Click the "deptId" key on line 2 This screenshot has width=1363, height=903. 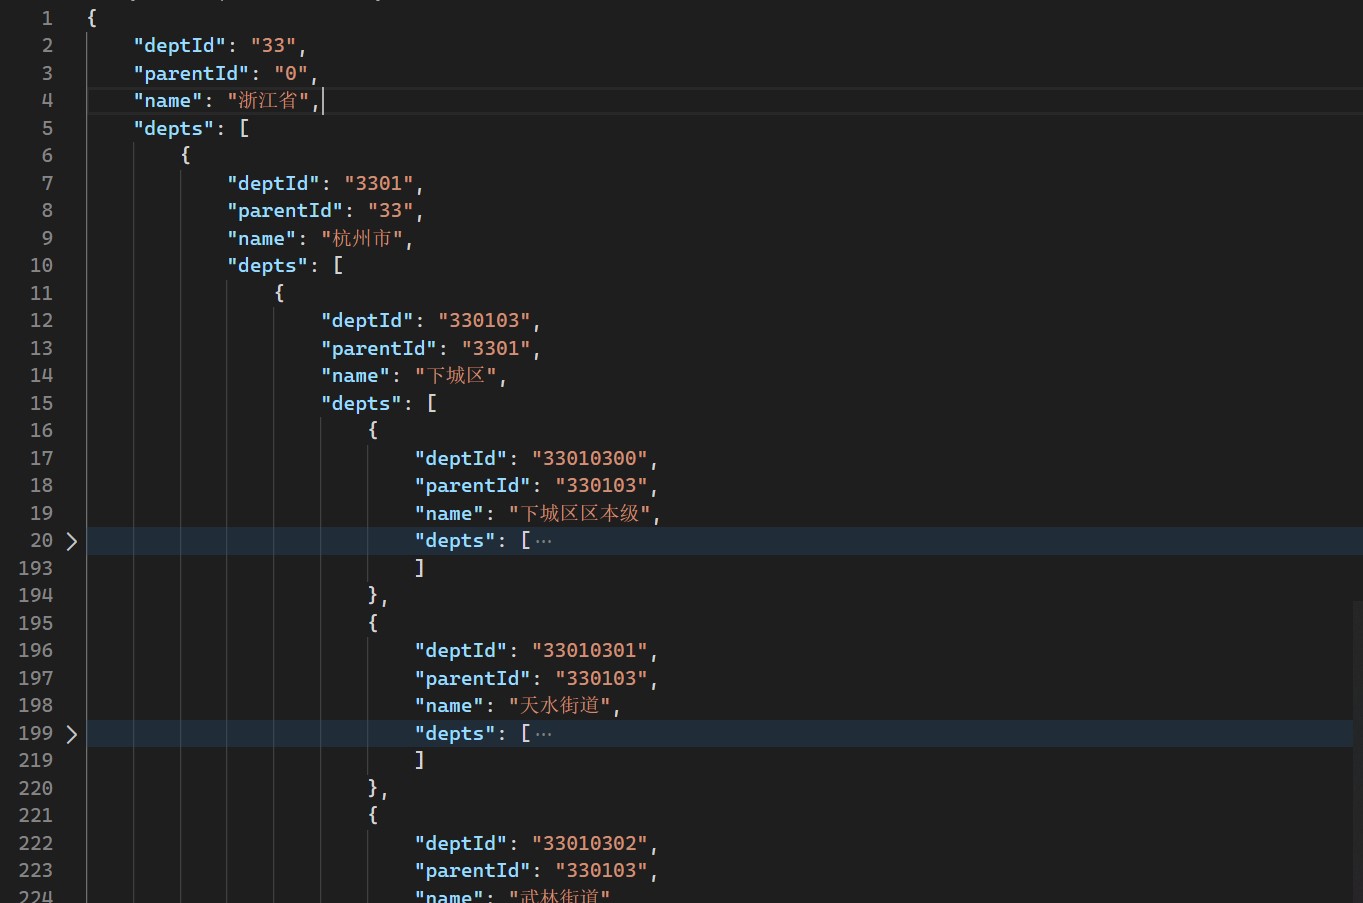click(180, 46)
